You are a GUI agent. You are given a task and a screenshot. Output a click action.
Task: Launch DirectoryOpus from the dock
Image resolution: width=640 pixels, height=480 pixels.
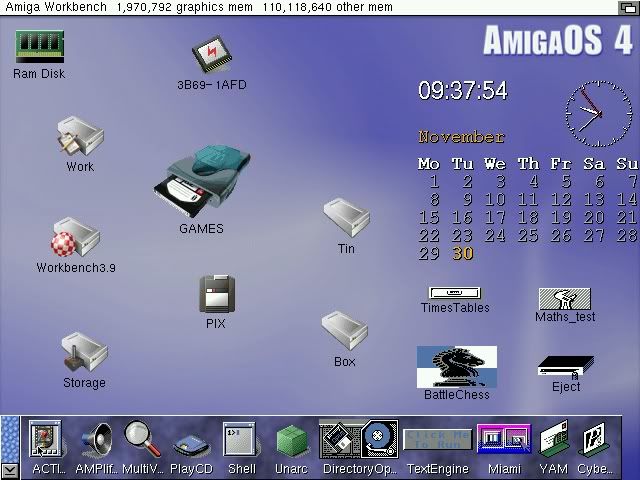click(359, 439)
